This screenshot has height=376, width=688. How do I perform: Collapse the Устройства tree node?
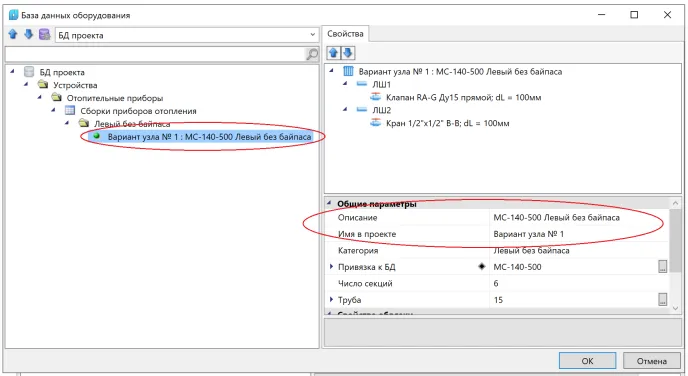click(26, 84)
